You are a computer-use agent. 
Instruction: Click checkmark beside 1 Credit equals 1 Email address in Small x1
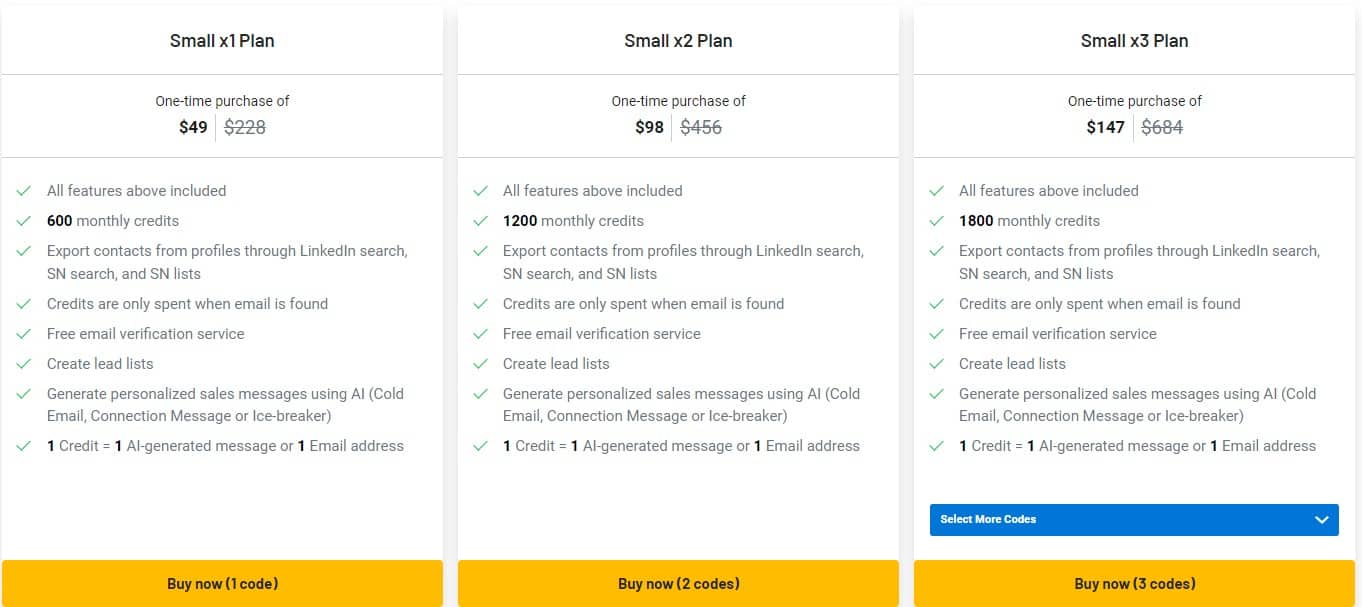[x=24, y=445]
